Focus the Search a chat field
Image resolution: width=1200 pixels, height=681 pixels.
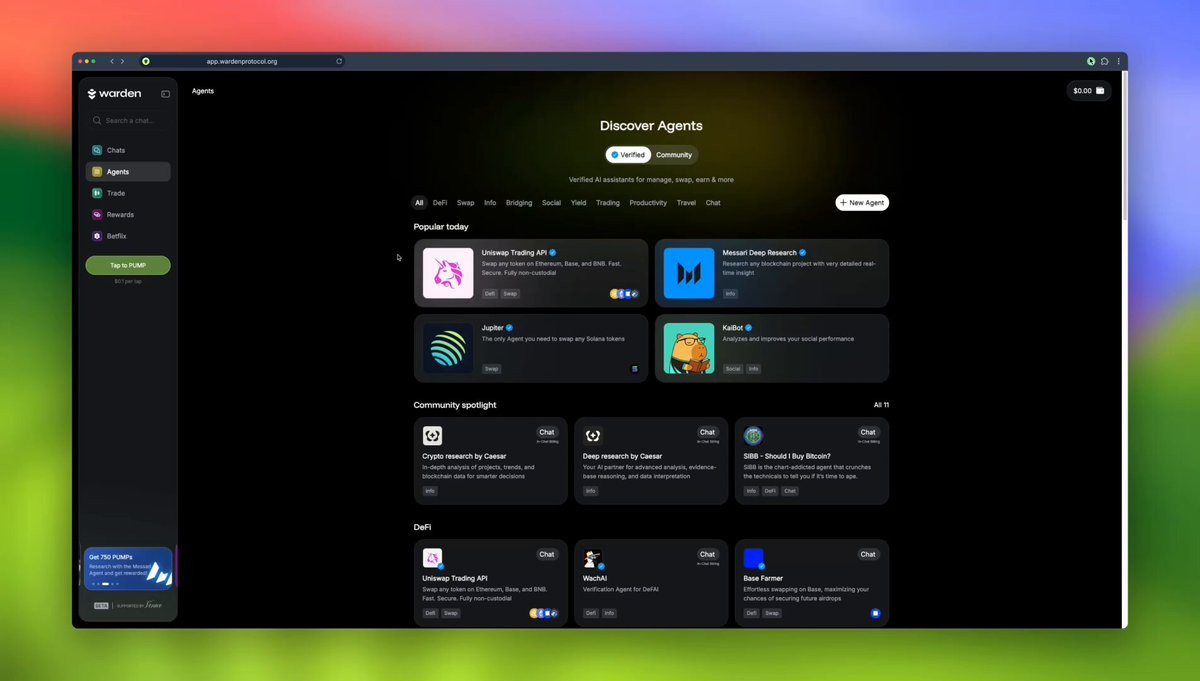point(128,120)
